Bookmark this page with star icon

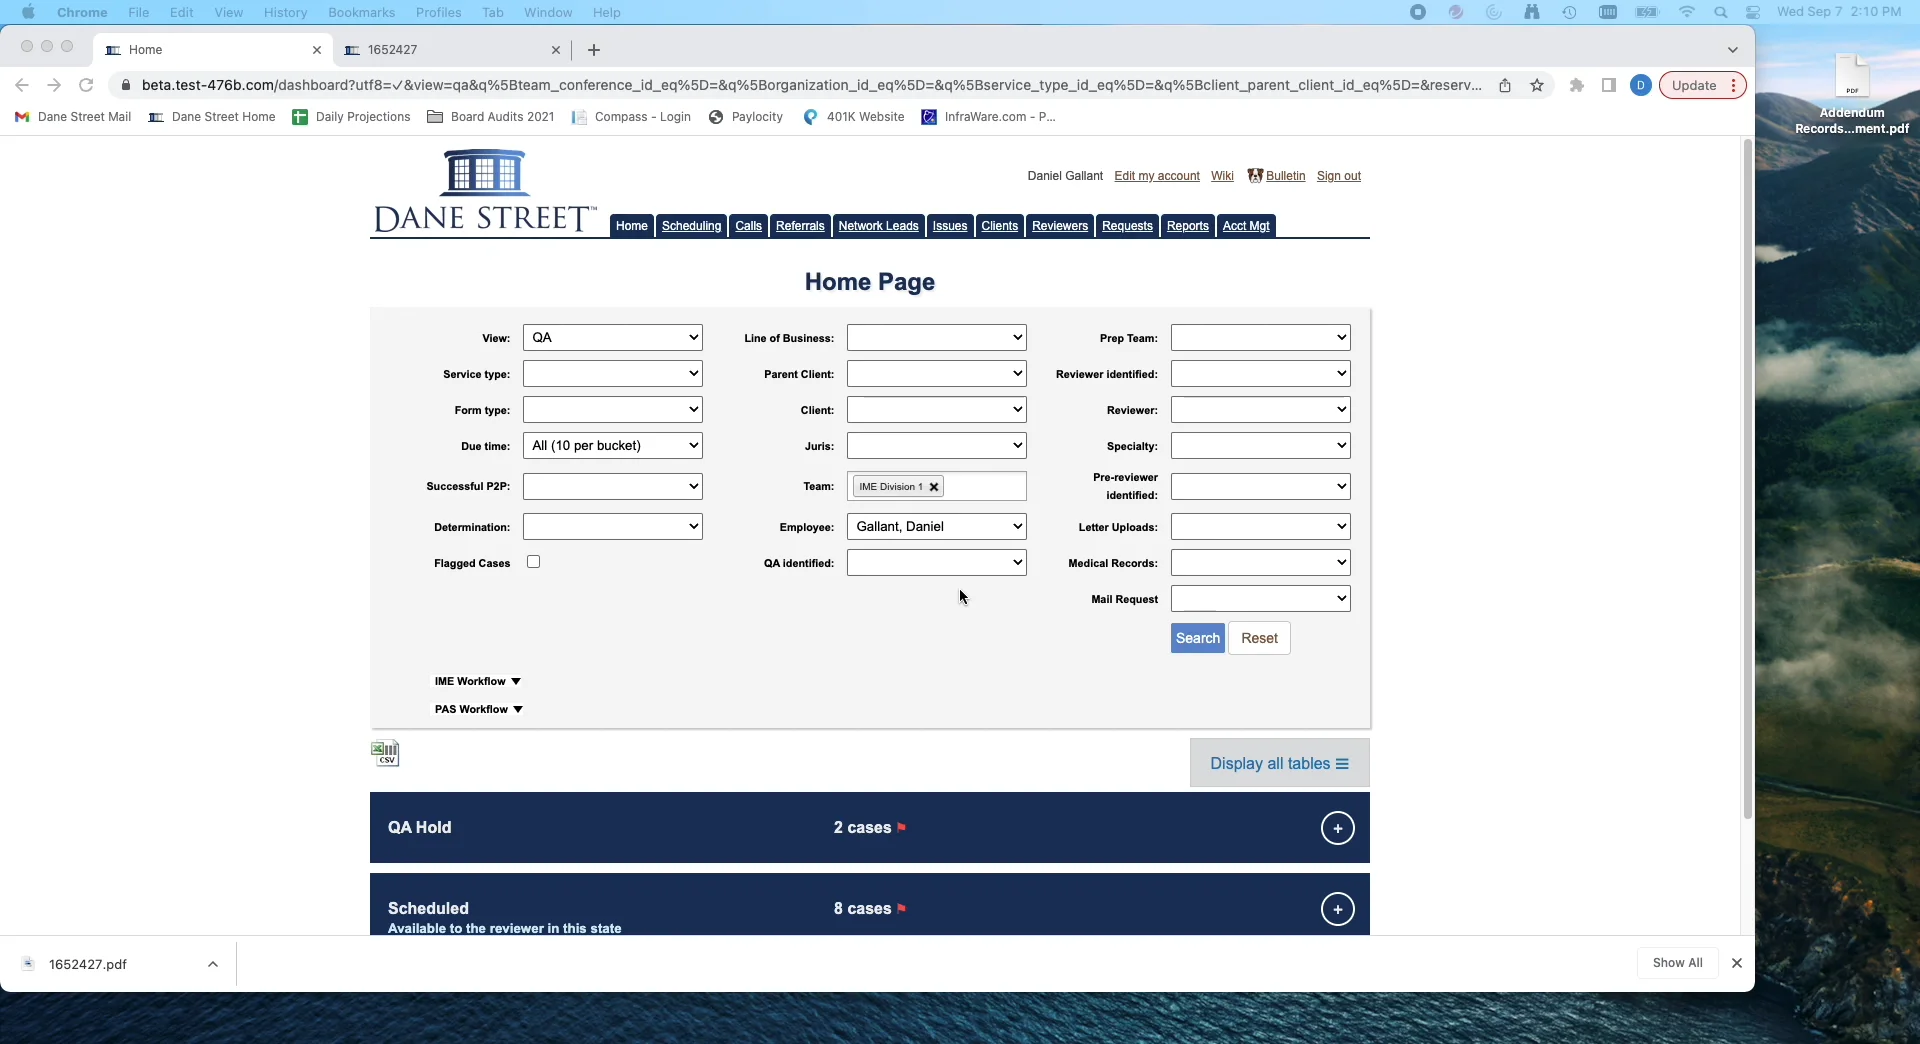1537,85
